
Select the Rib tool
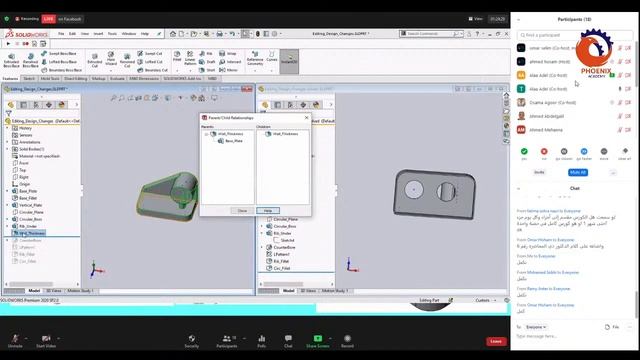coord(206,53)
